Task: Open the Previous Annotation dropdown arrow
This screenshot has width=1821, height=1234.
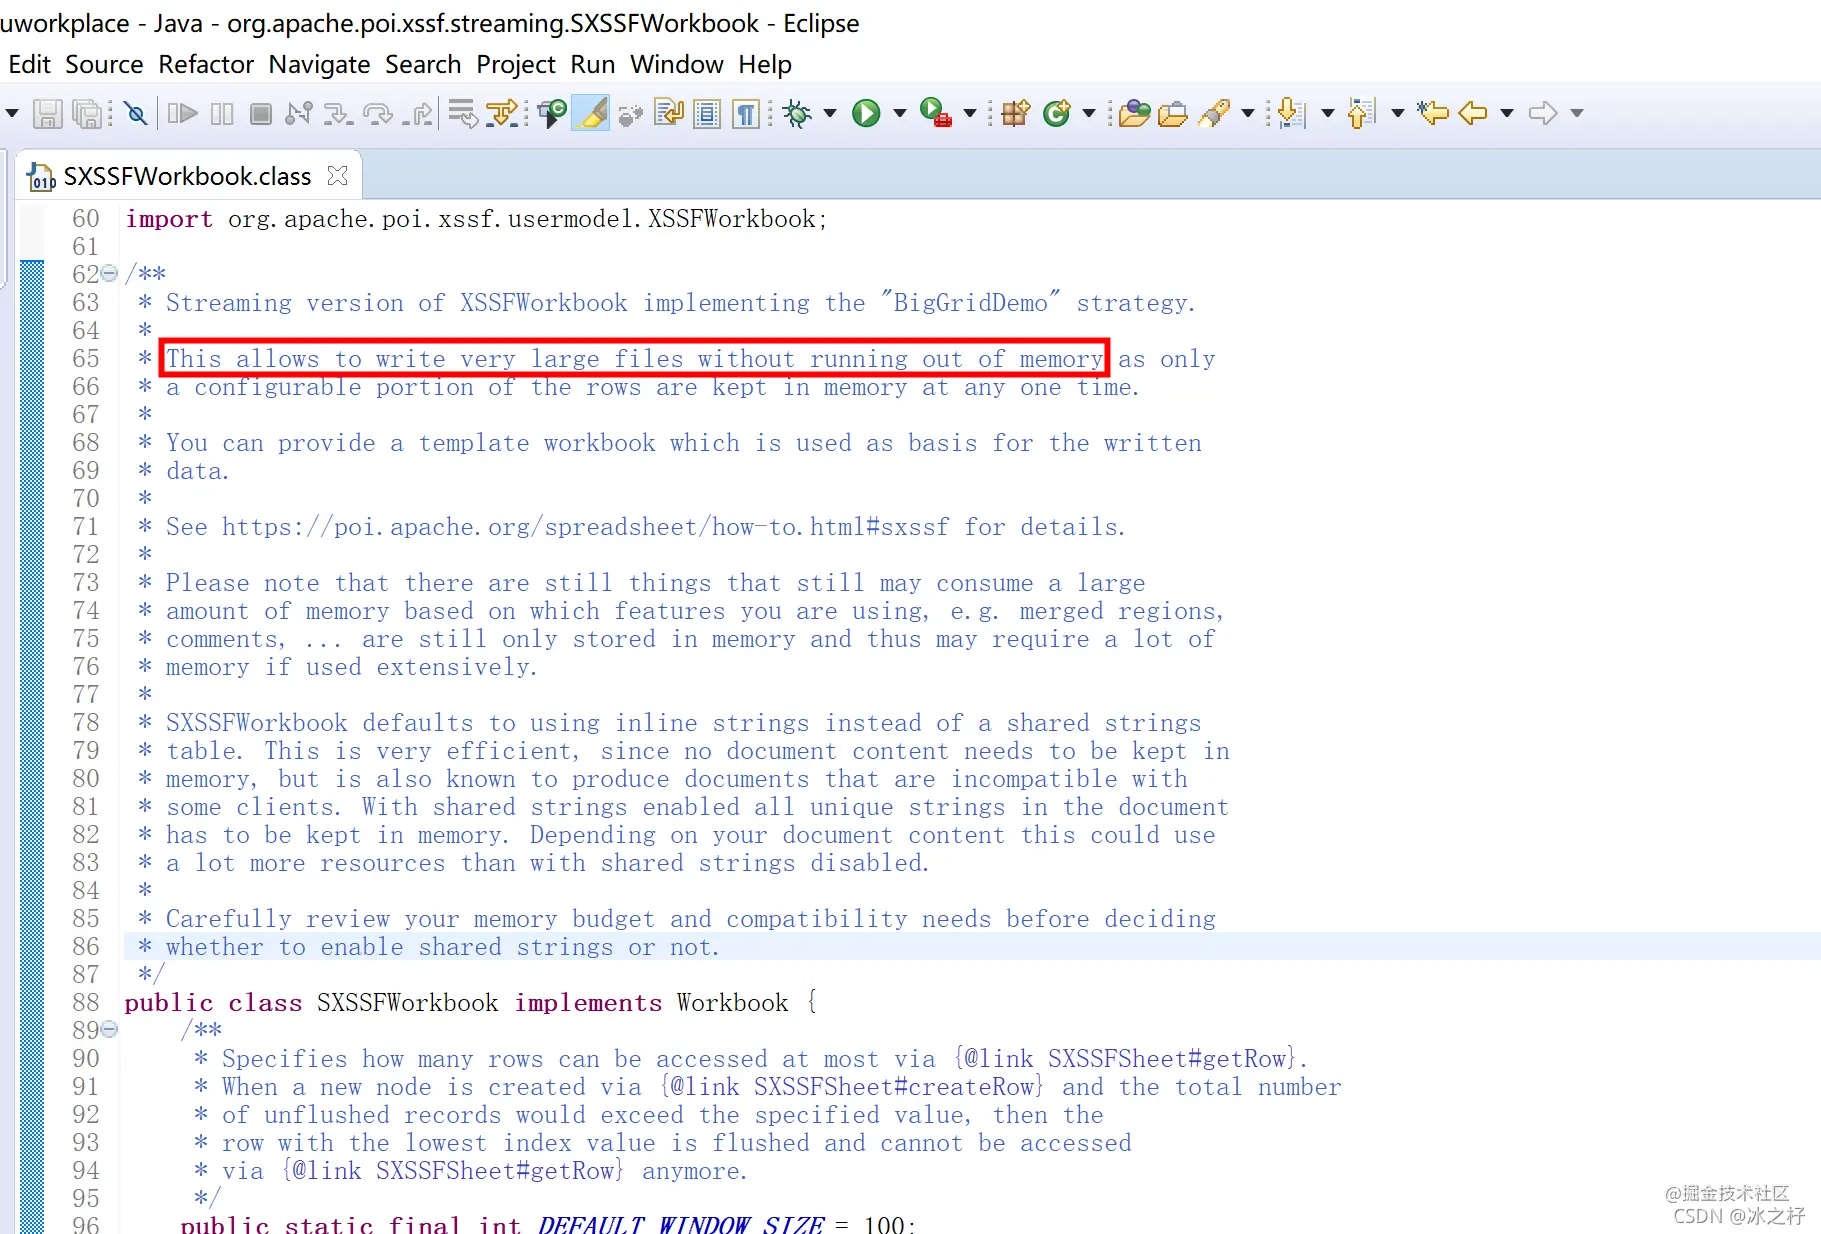Action: [1398, 113]
